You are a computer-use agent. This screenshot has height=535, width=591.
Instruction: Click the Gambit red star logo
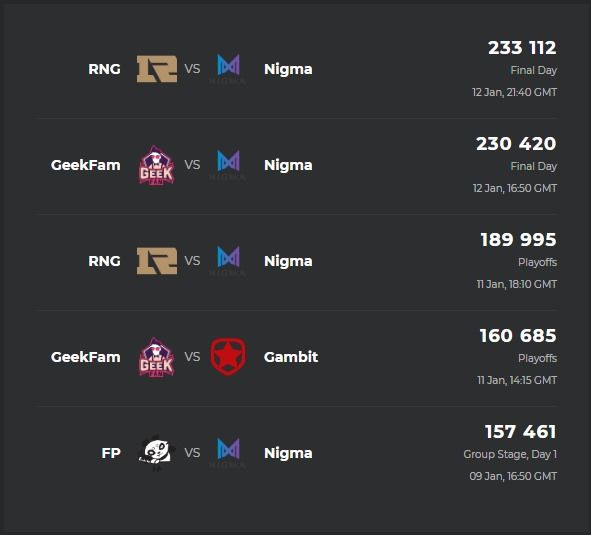(x=228, y=357)
